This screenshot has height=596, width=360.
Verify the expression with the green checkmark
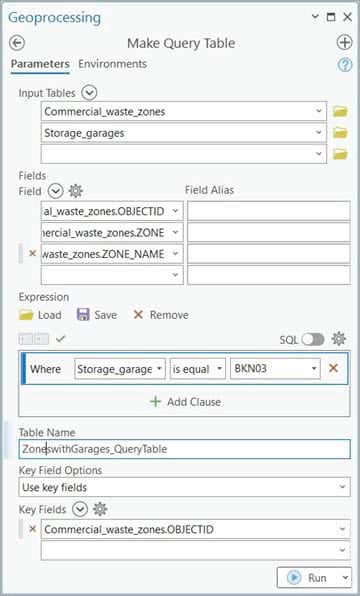click(x=61, y=338)
